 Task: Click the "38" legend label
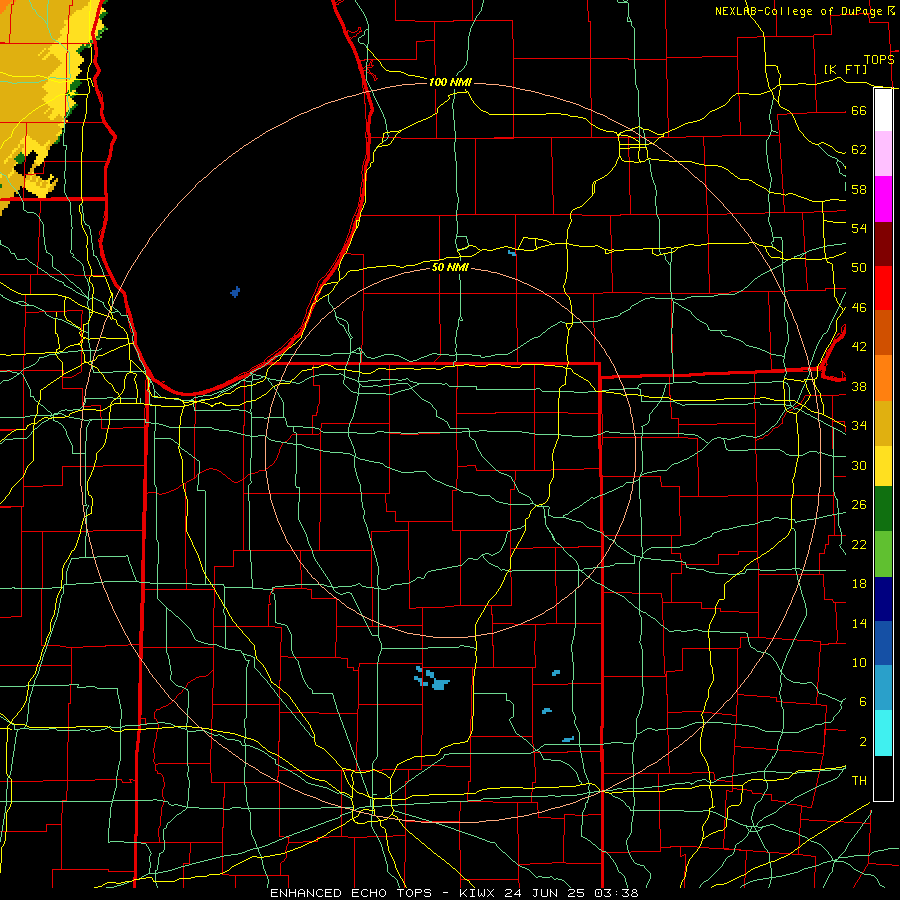click(x=859, y=386)
